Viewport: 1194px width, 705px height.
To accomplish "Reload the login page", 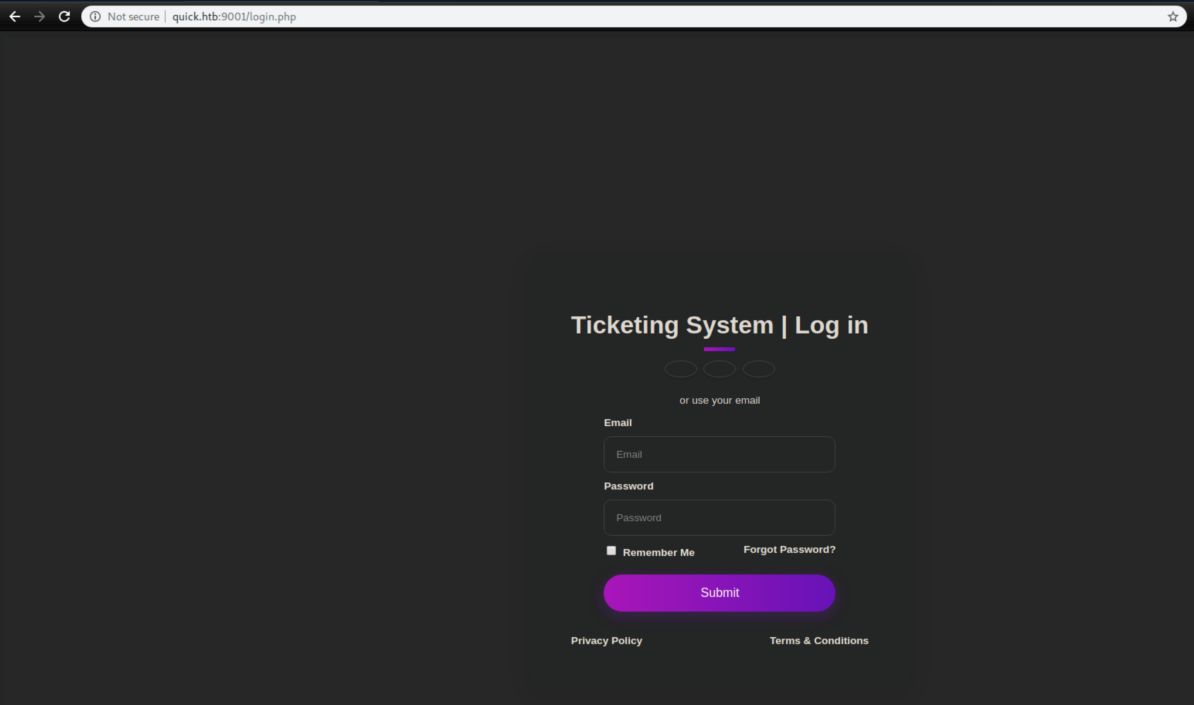I will [x=65, y=17].
